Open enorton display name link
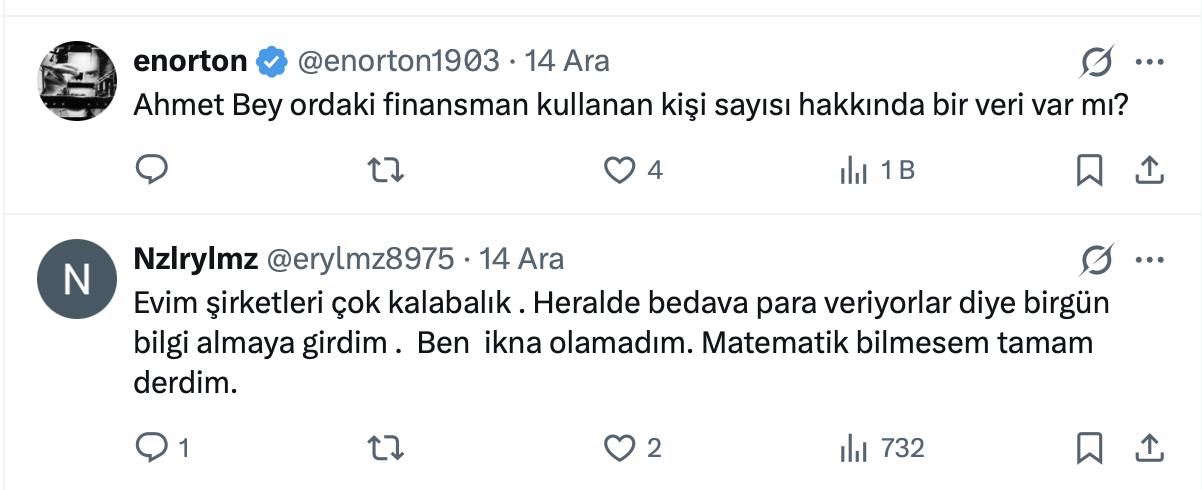Viewport: 1202px width, 490px height. pos(190,61)
